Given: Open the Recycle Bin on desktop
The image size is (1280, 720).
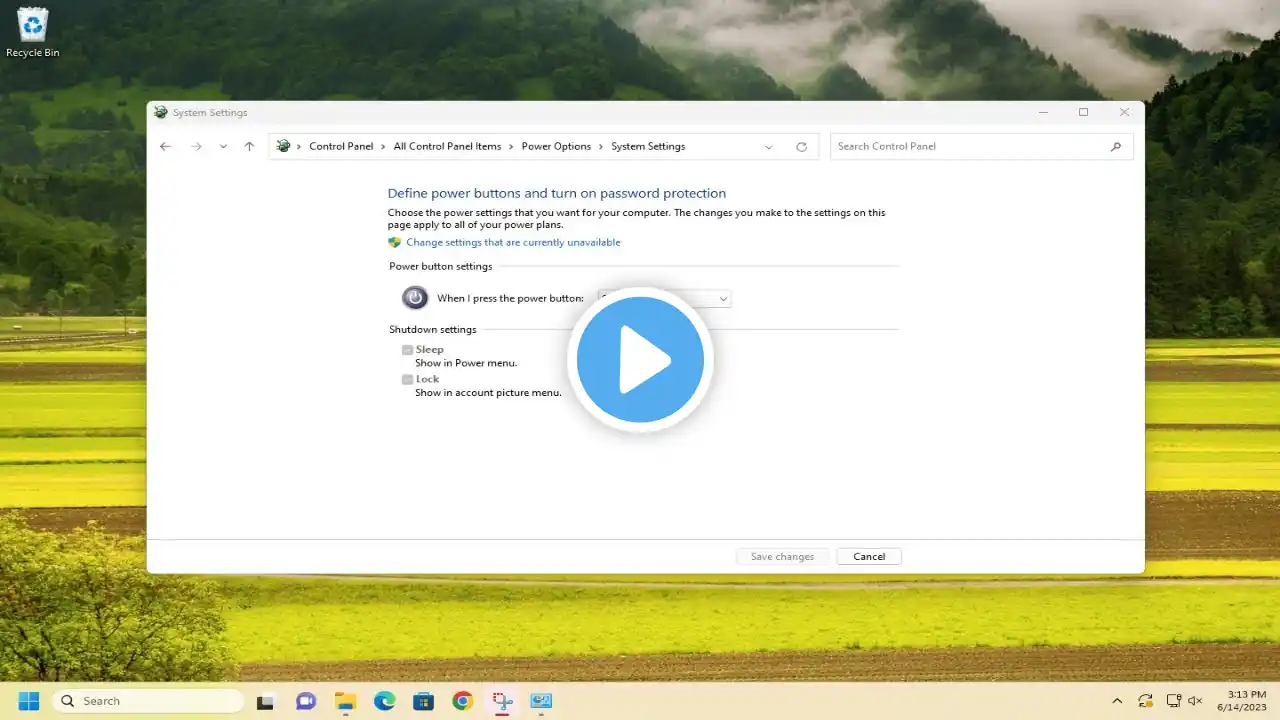Looking at the screenshot, I should pos(32,30).
